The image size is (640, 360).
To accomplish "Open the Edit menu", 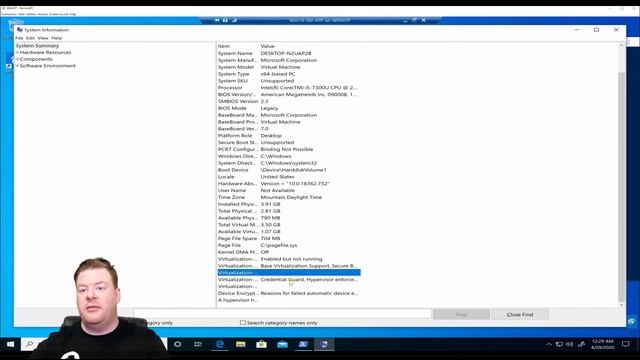I will [x=30, y=38].
